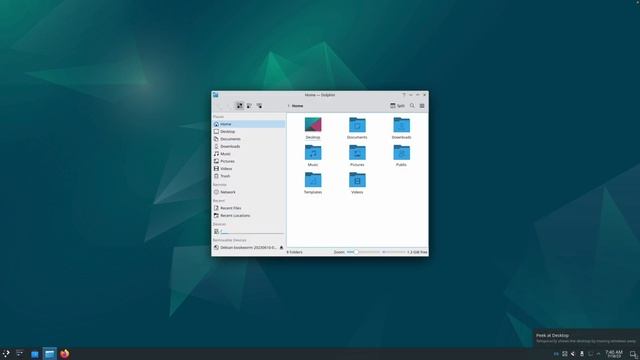Viewport: 640px width, 360px height.
Task: Select the Templates folder icon in file view
Action: pos(313,180)
